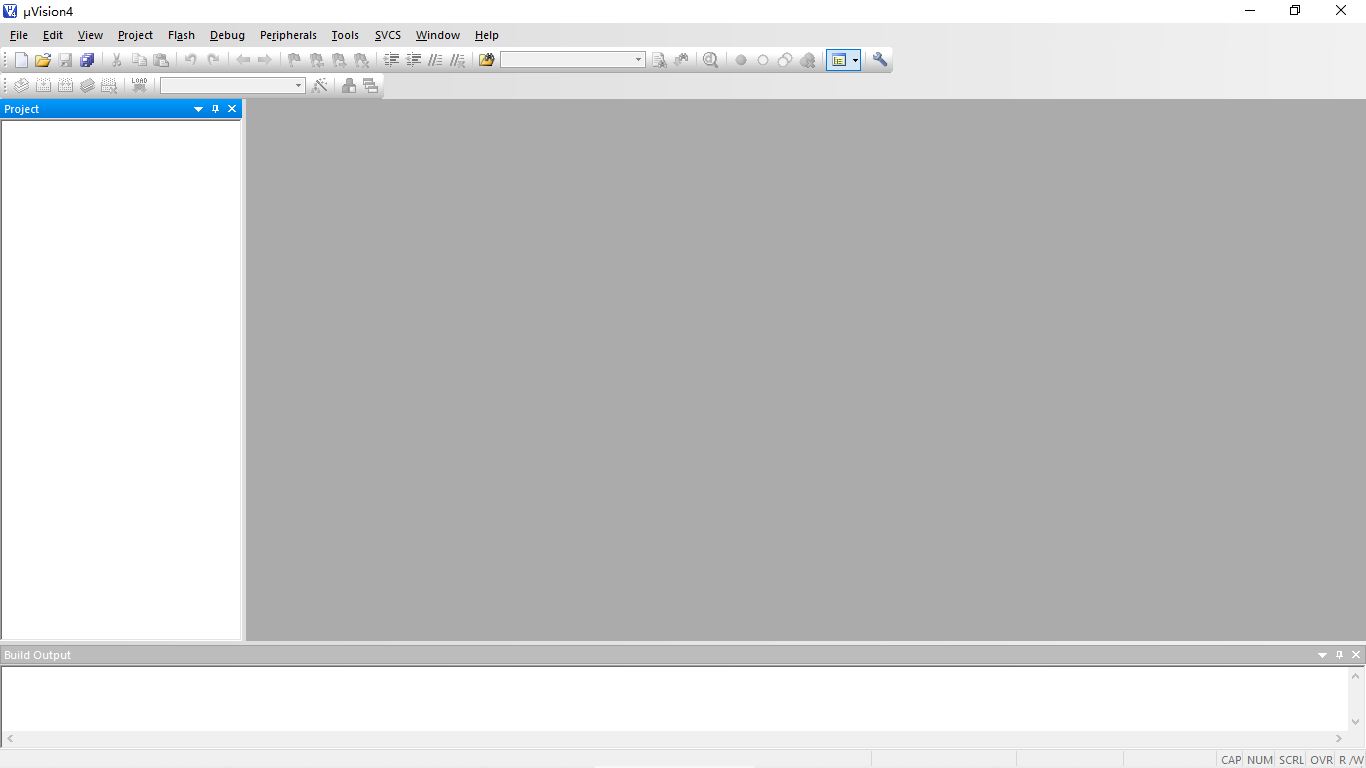Open the SVCS menu

pyautogui.click(x=388, y=35)
